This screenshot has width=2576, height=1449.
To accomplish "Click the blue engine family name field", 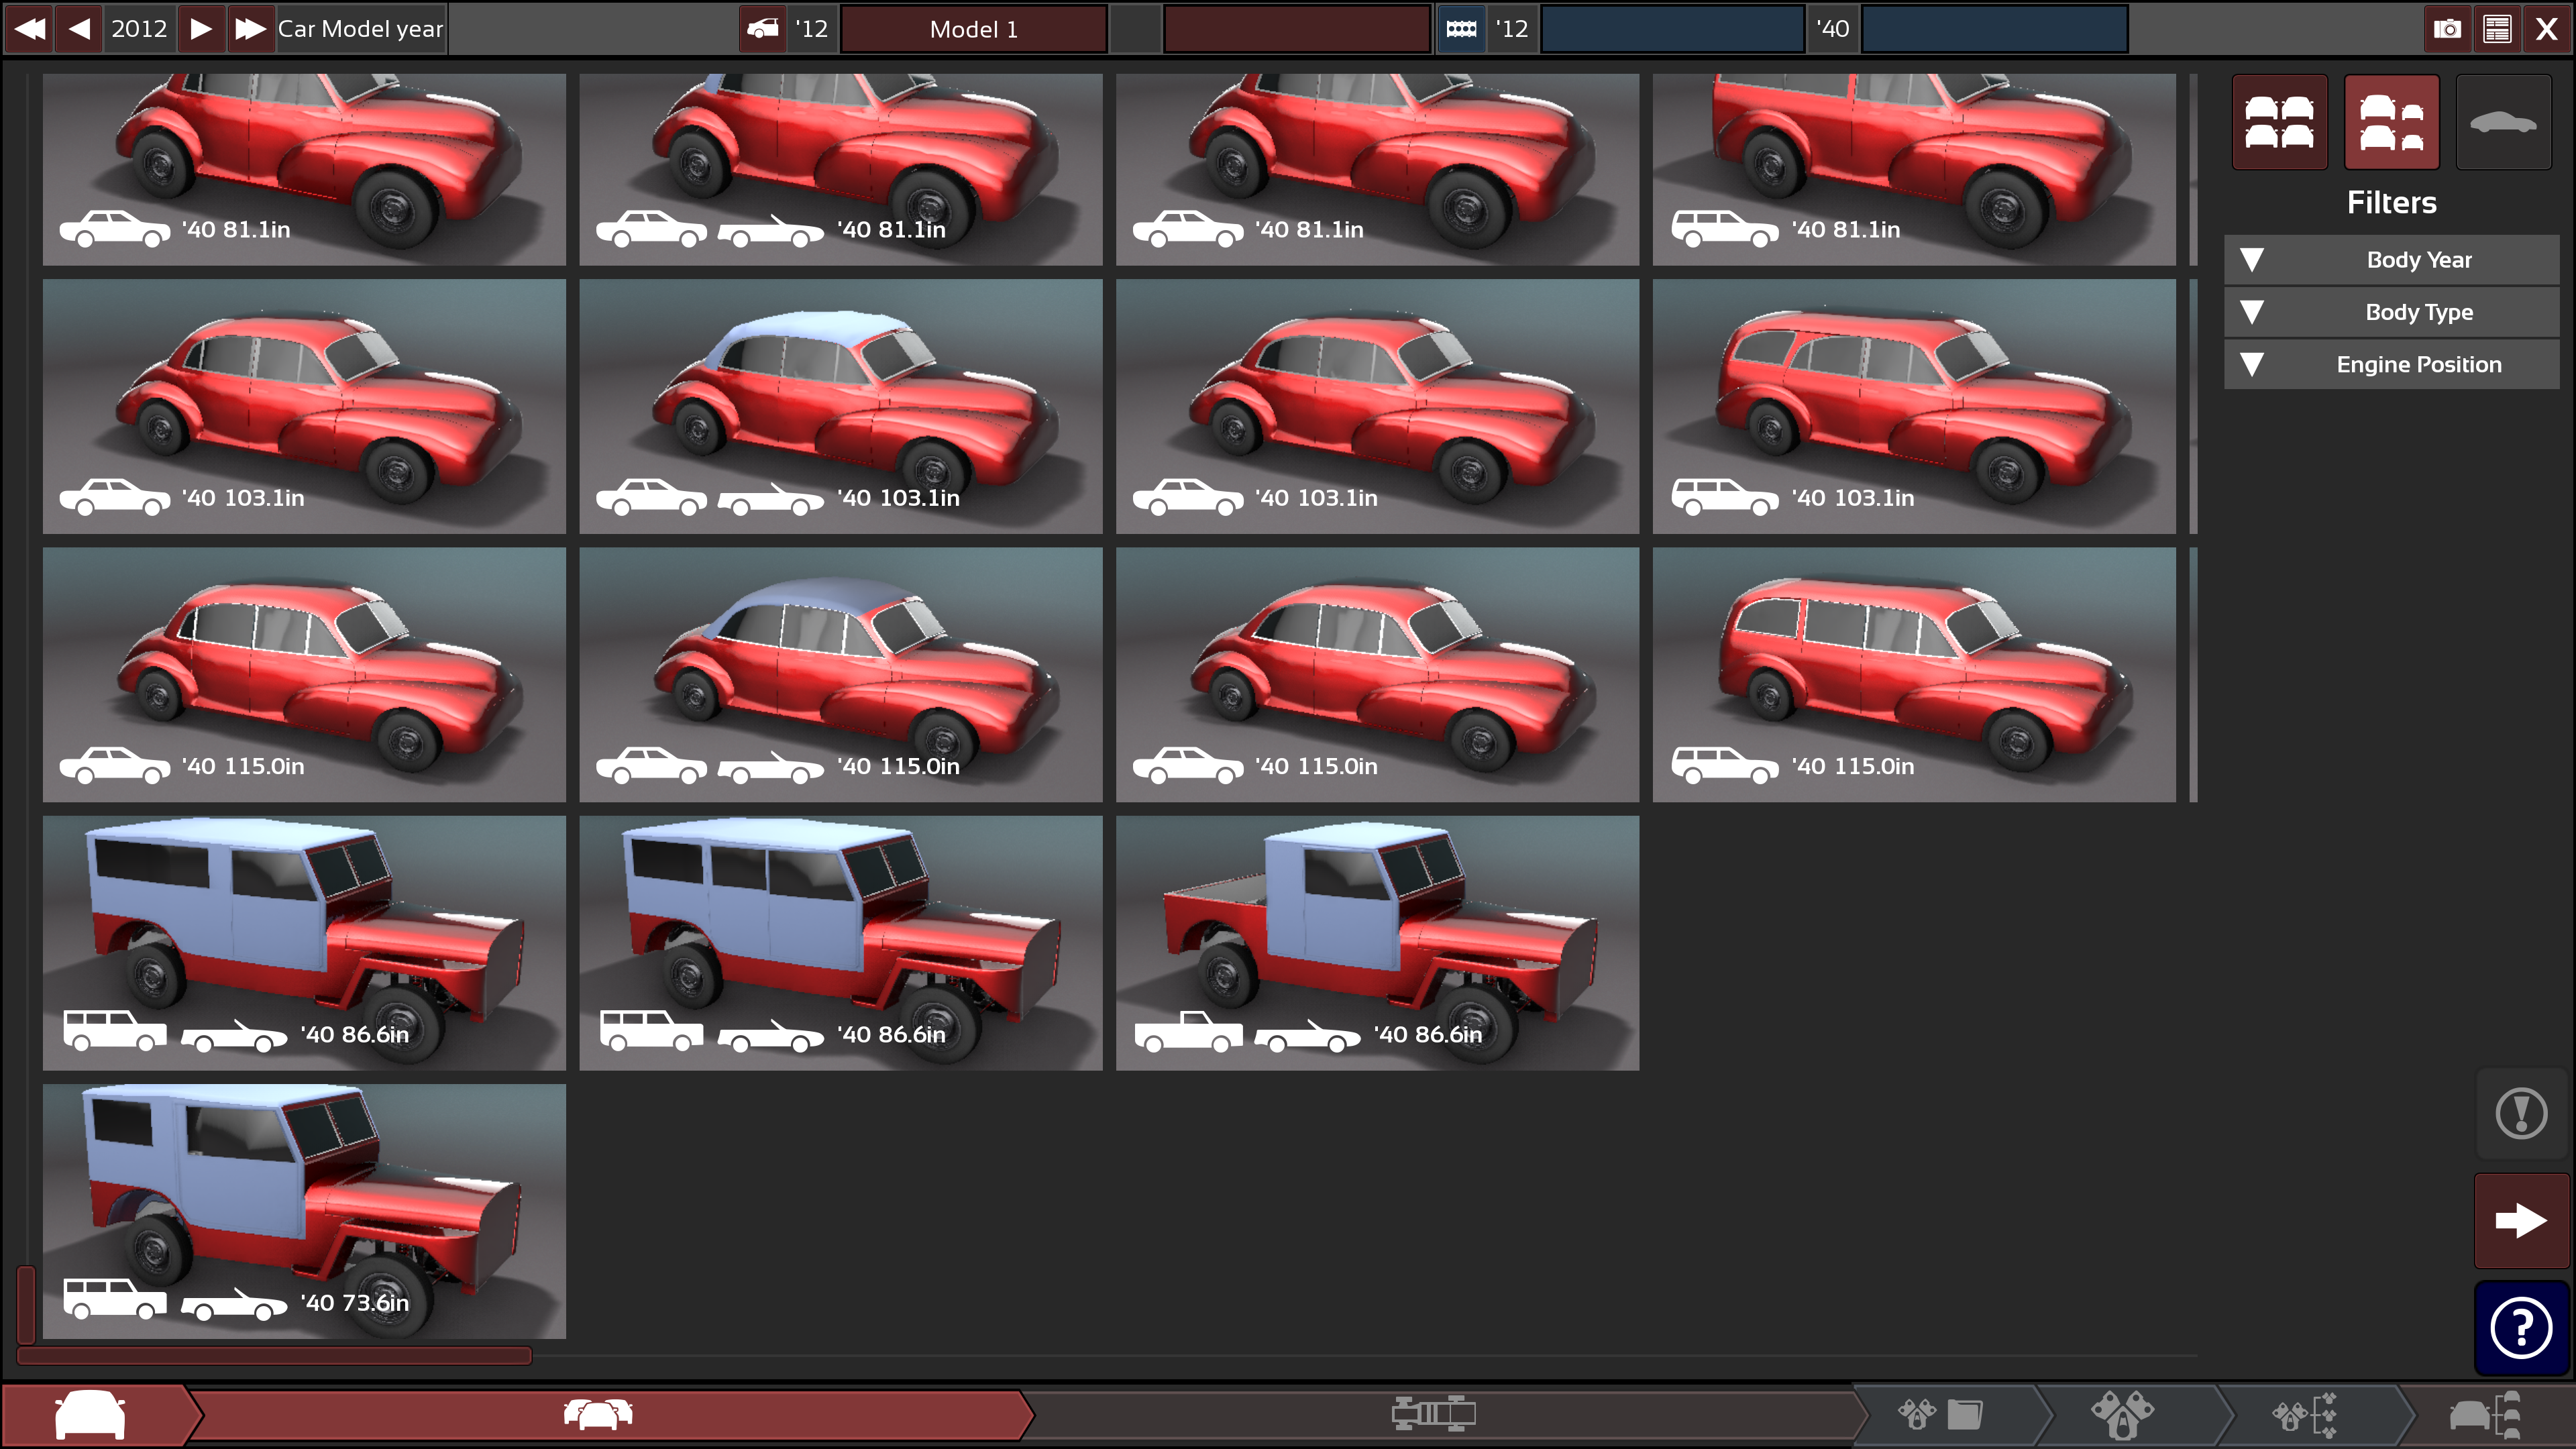I will tap(1673, 29).
